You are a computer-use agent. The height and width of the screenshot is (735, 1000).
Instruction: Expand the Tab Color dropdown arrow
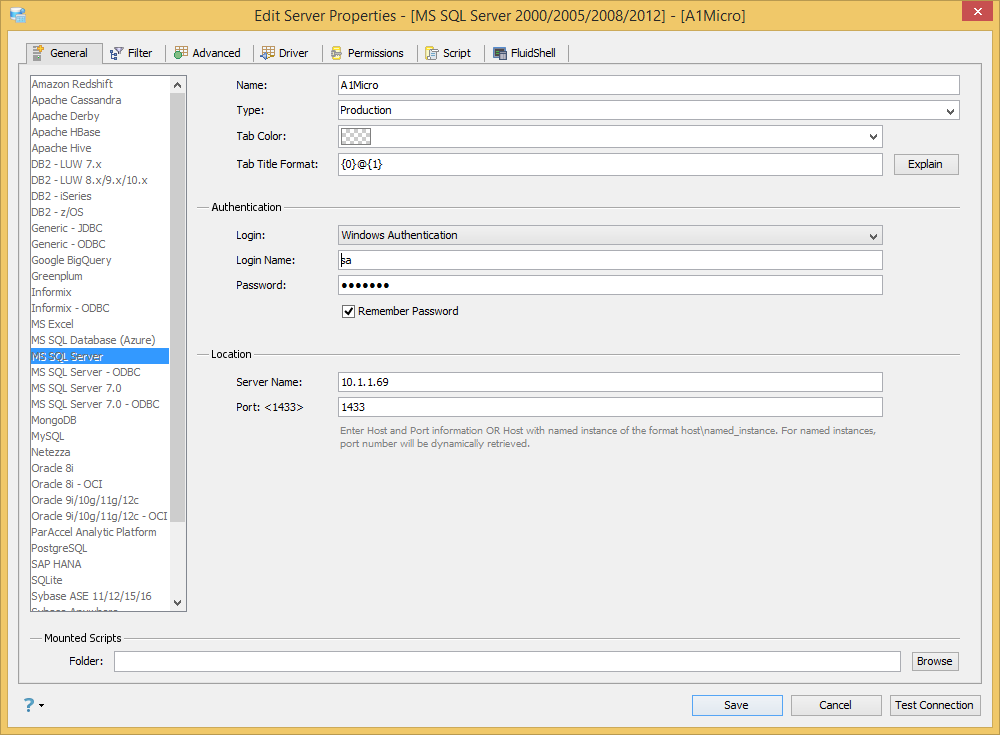tap(873, 137)
